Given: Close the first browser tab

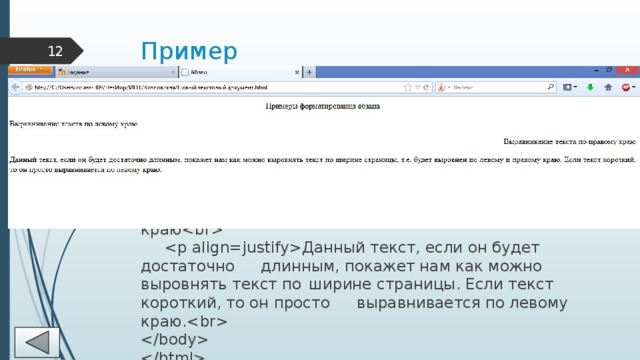Looking at the screenshot, I should [173, 72].
